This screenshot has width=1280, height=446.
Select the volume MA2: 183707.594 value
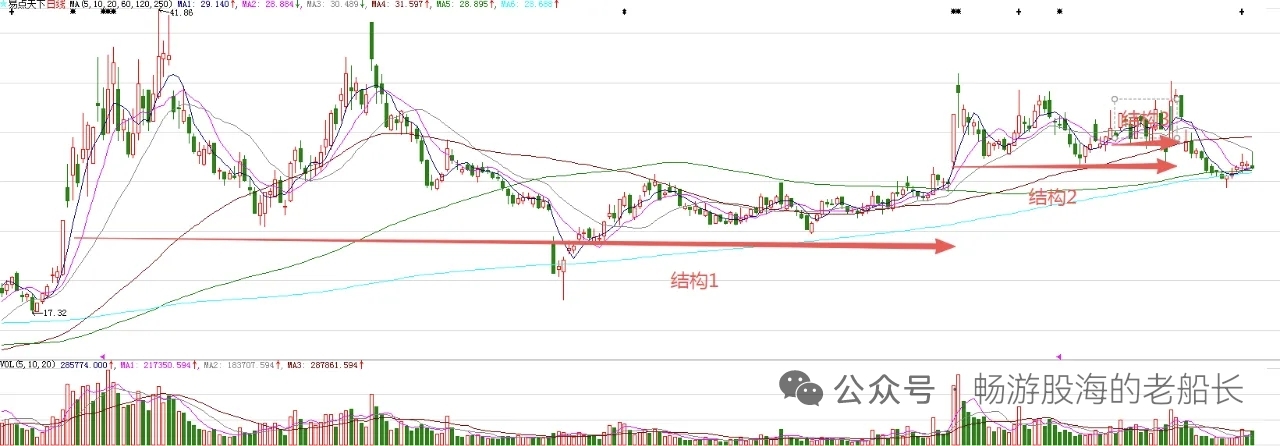coord(239,365)
